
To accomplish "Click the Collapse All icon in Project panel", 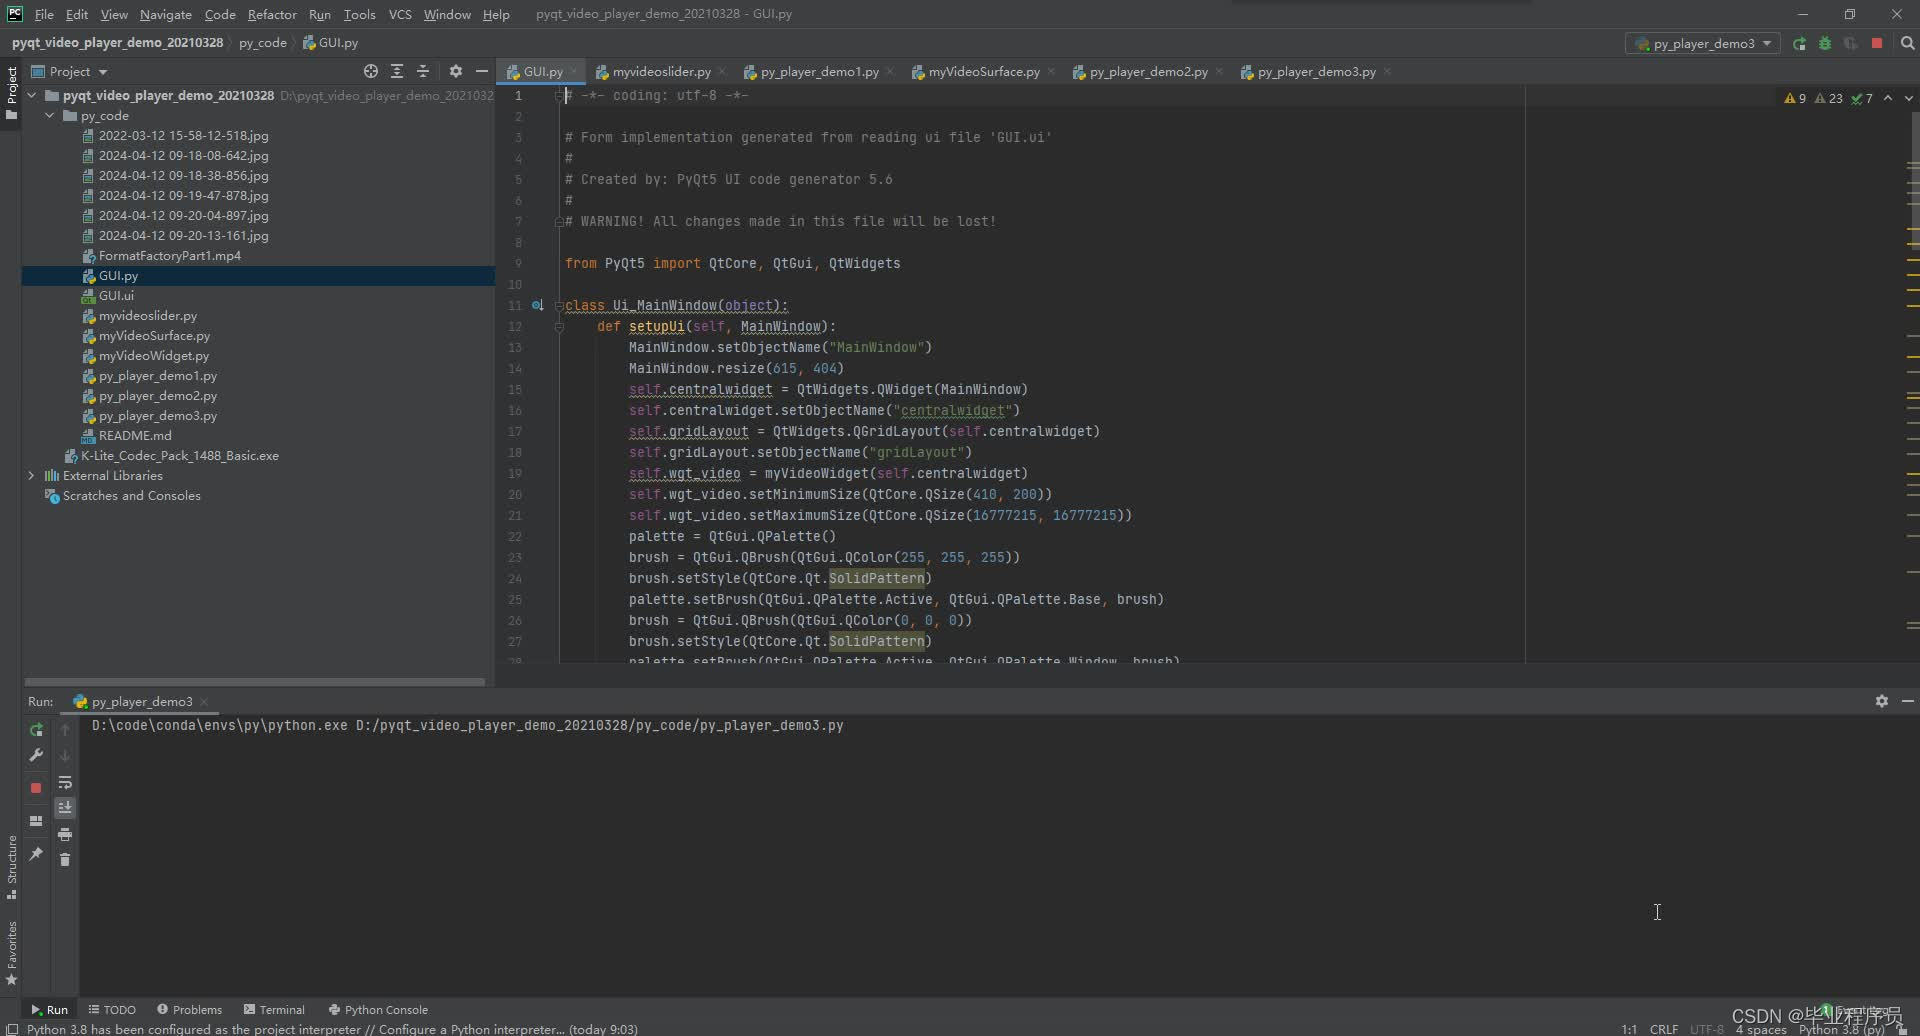I will click(423, 71).
